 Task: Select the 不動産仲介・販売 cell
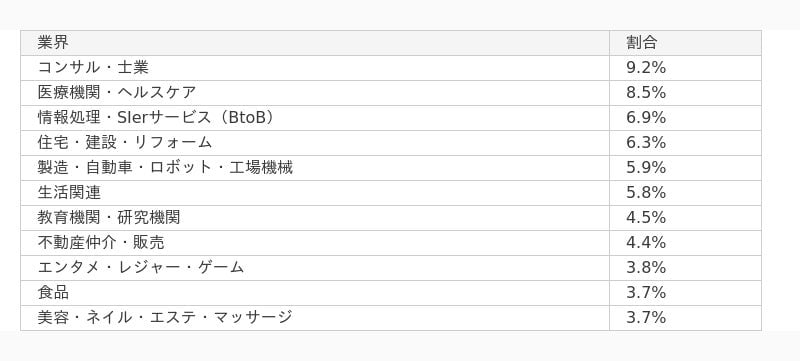315,243
